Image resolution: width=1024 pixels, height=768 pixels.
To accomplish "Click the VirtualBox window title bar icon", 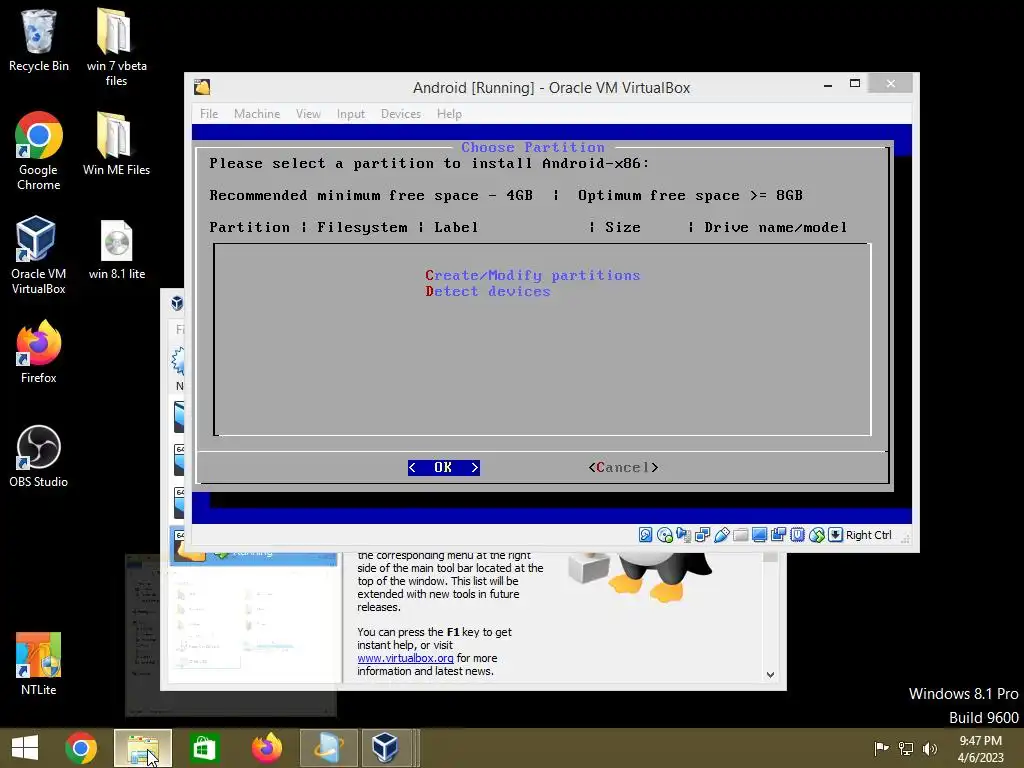I will [x=202, y=87].
